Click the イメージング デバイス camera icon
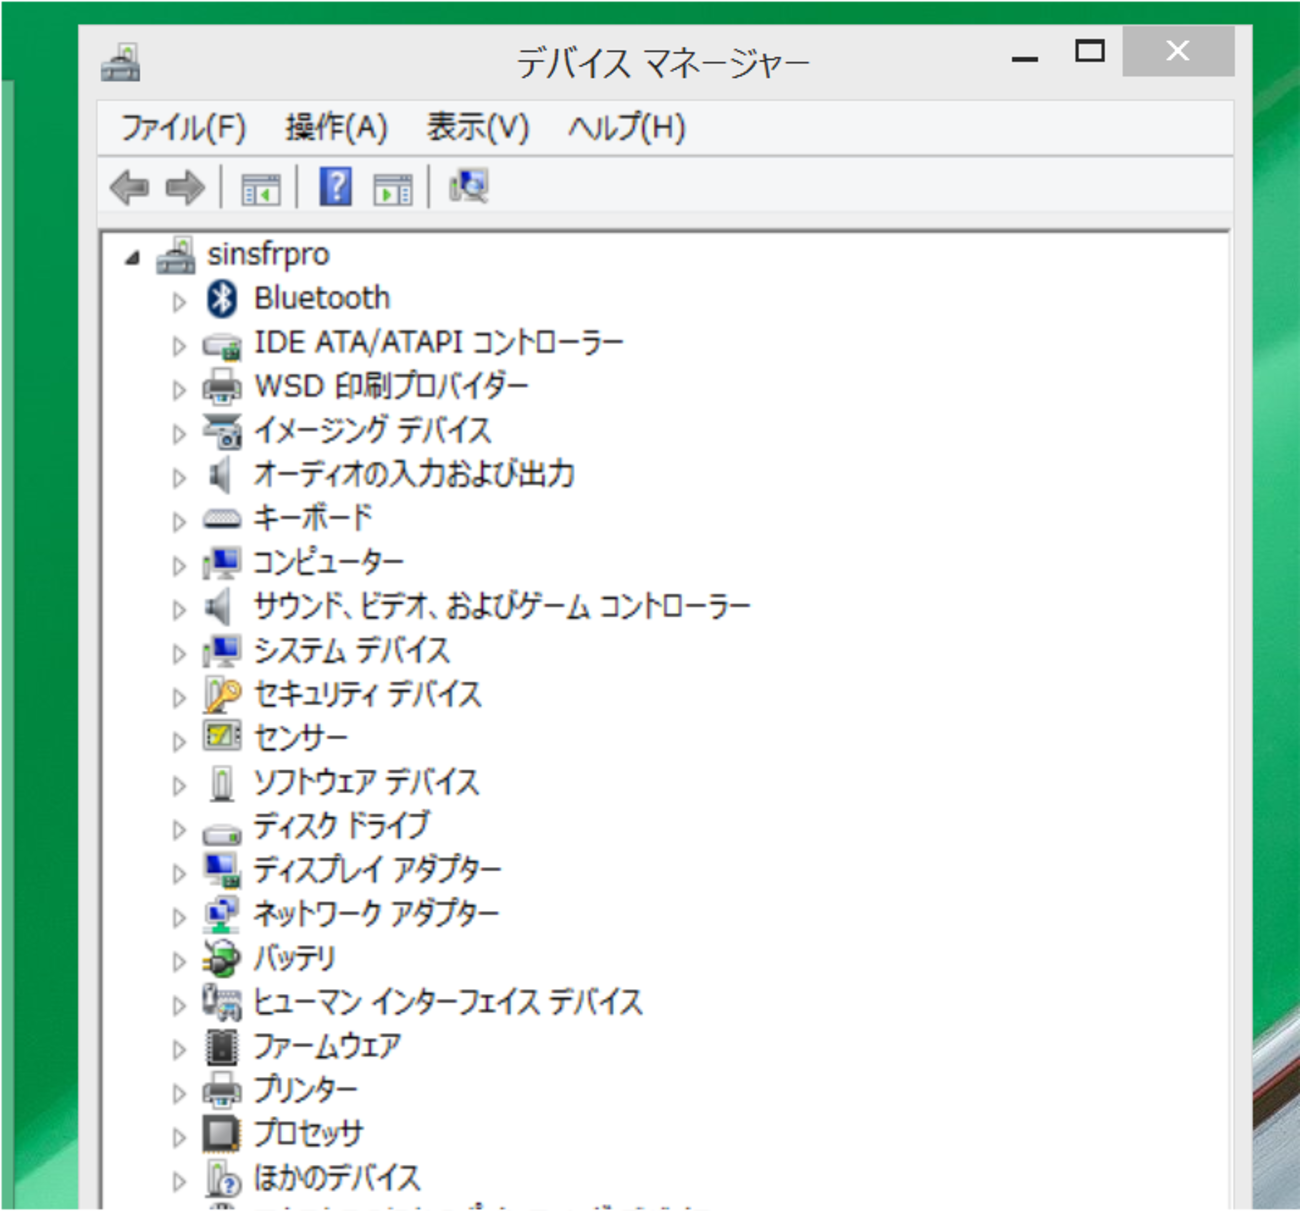1300x1211 pixels. [222, 431]
